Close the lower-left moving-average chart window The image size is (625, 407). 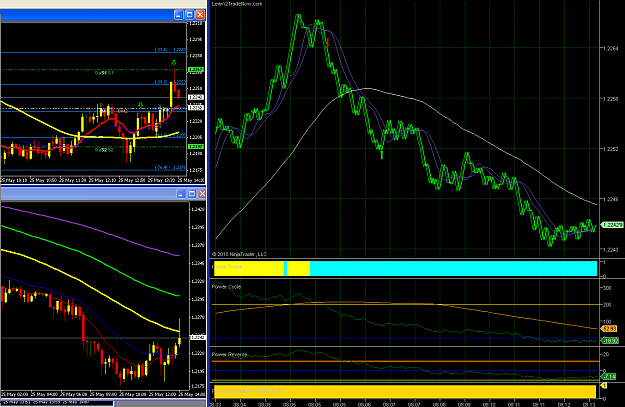[202, 194]
